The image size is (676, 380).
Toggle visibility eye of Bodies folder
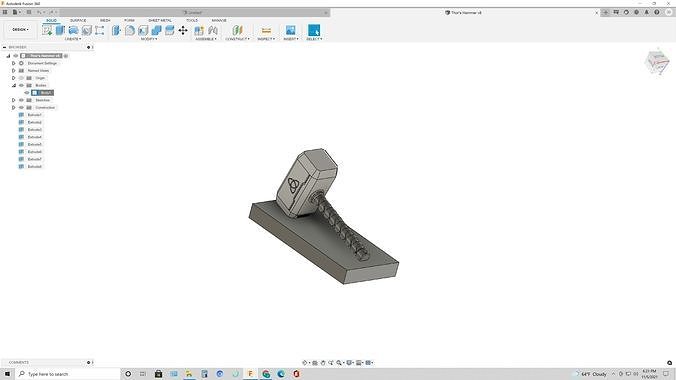pos(21,85)
